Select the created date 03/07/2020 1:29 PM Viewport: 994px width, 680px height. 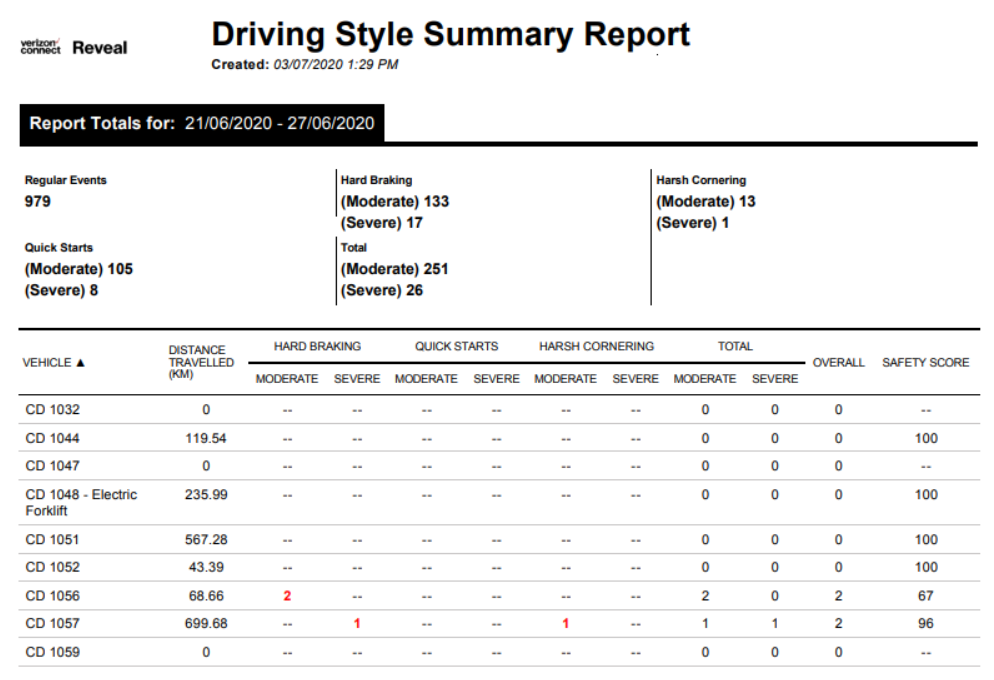(x=336, y=65)
